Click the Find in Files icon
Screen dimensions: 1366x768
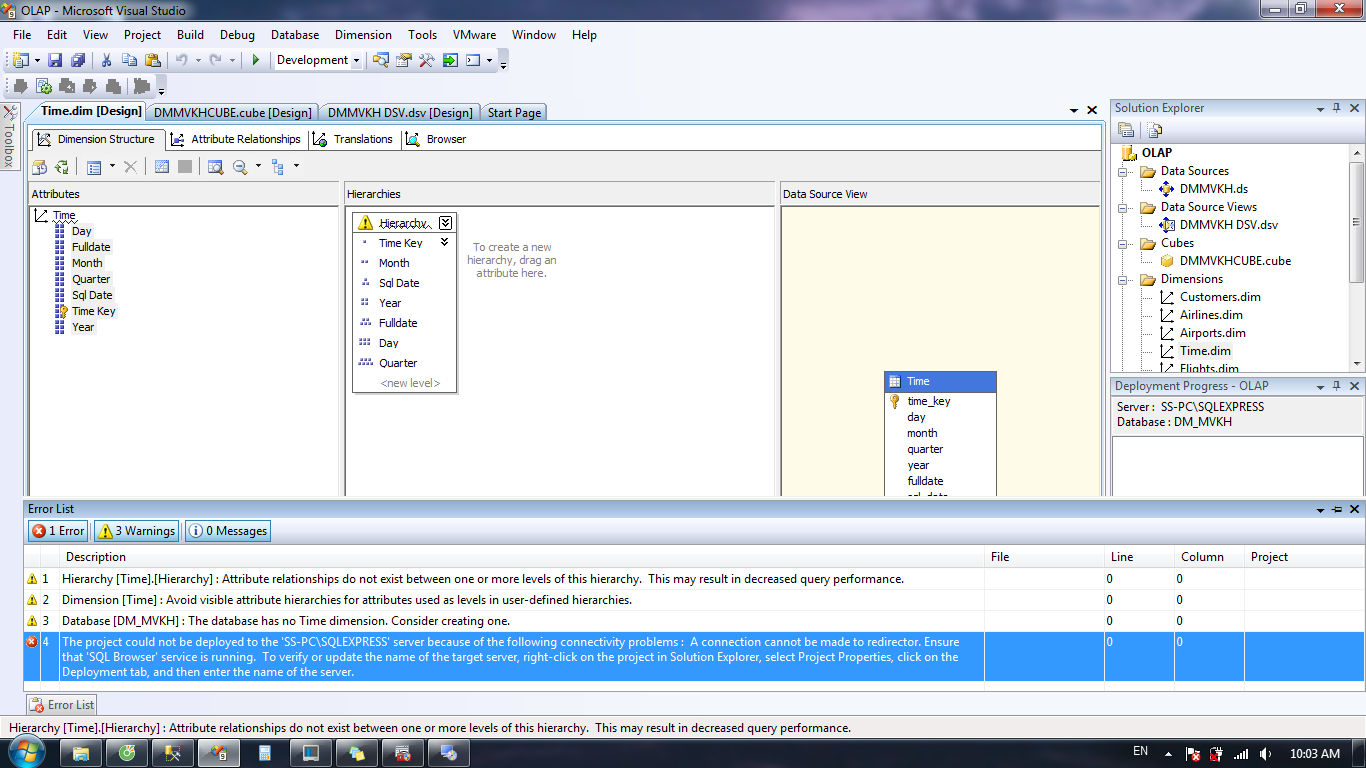tap(381, 60)
